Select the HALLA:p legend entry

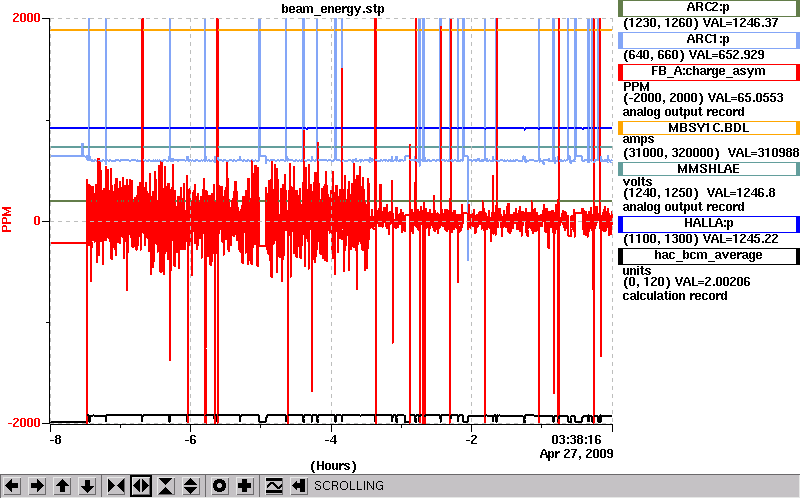[x=709, y=223]
